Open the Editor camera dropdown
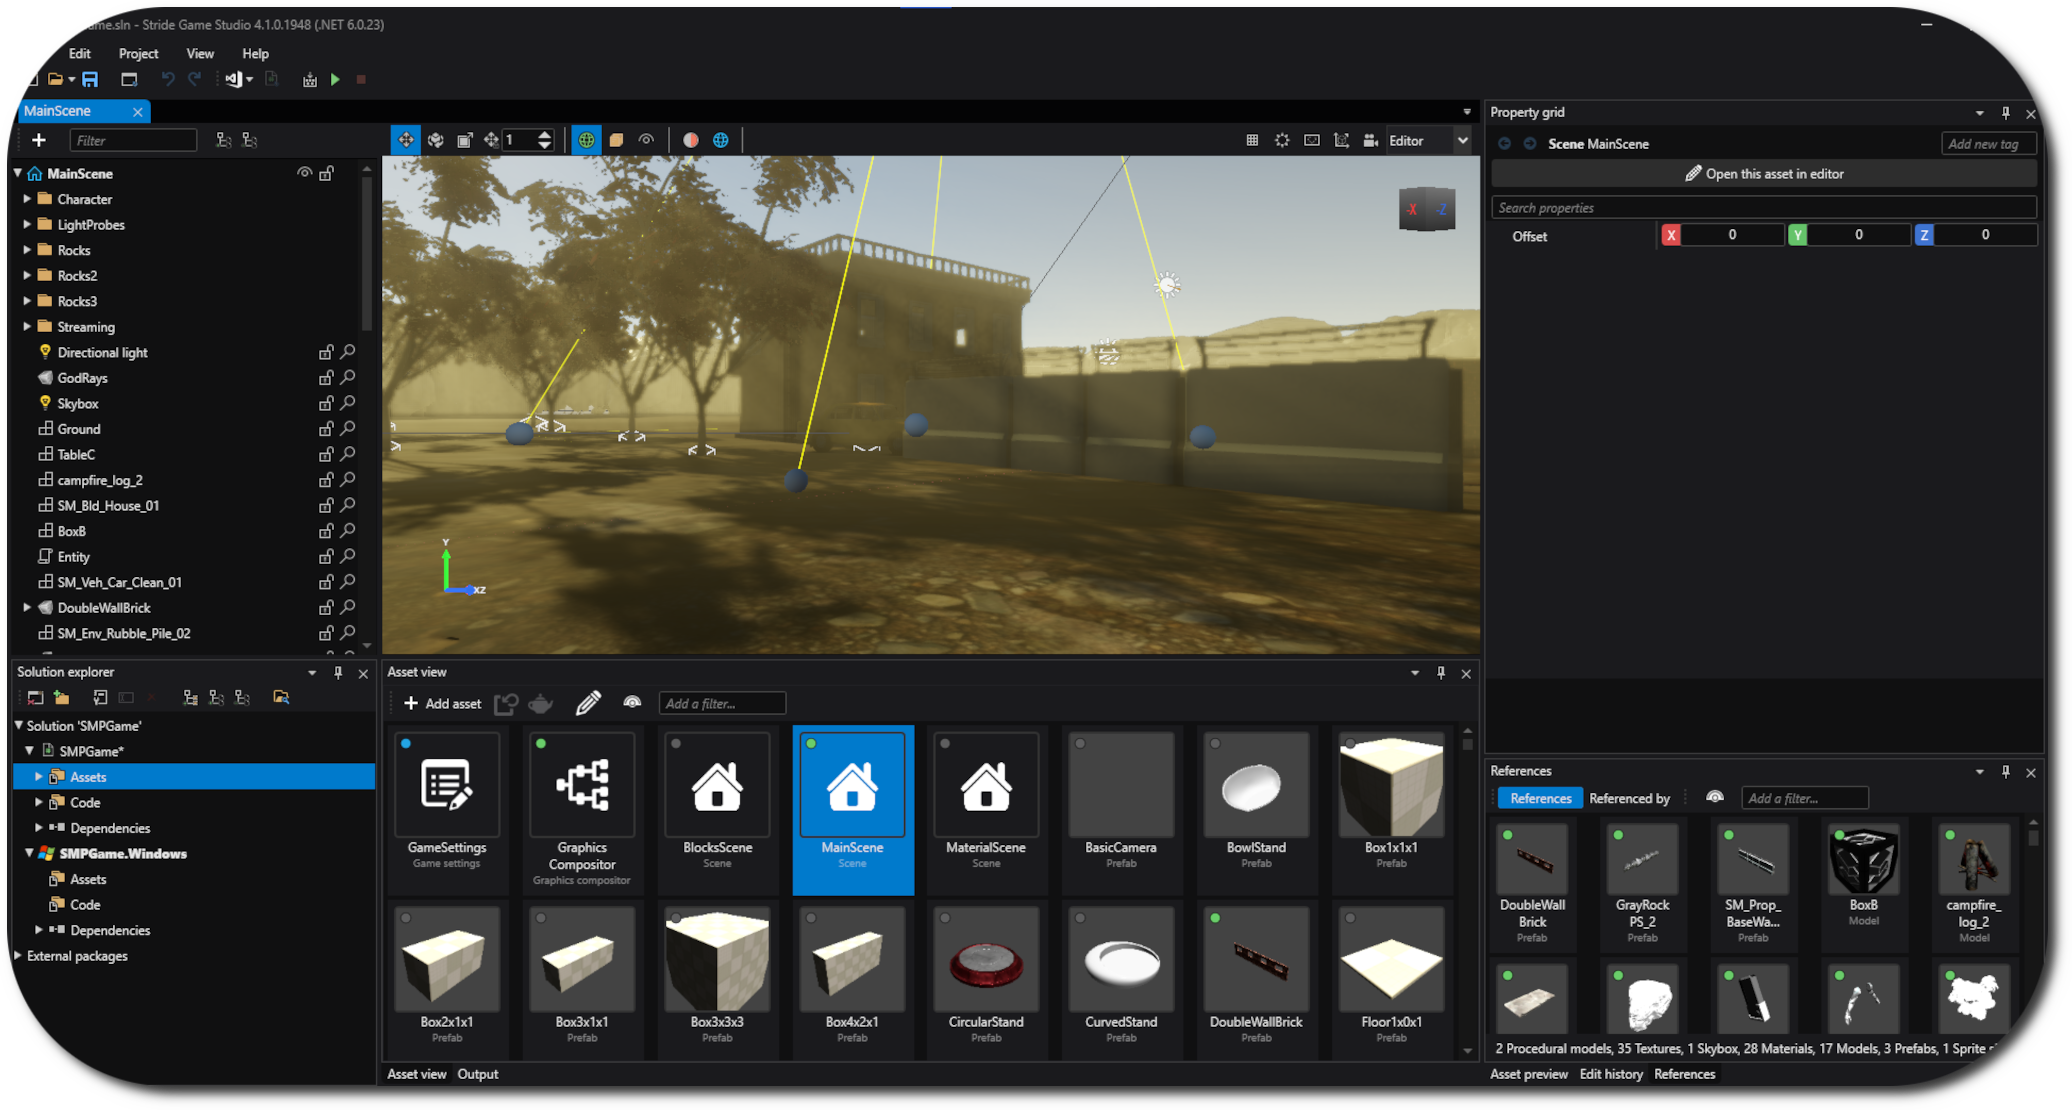This screenshot has width=2072, height=1110. tap(1463, 140)
